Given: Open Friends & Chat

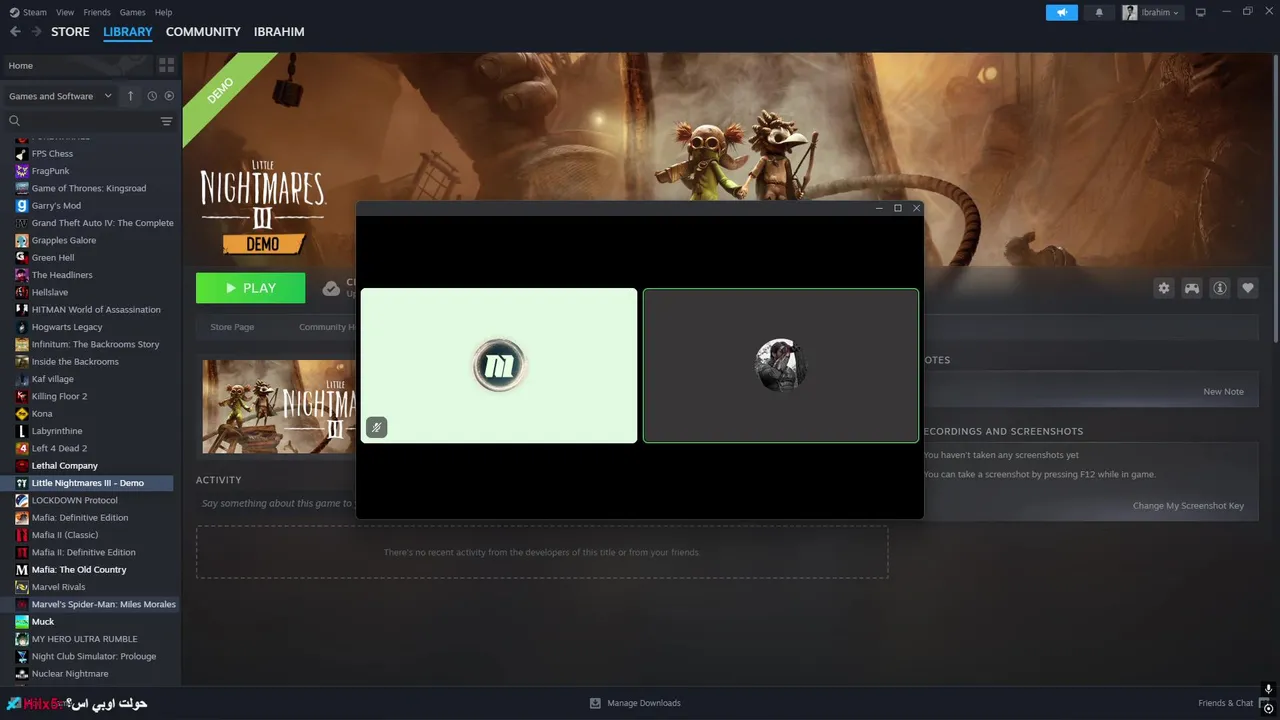Looking at the screenshot, I should 1225,703.
